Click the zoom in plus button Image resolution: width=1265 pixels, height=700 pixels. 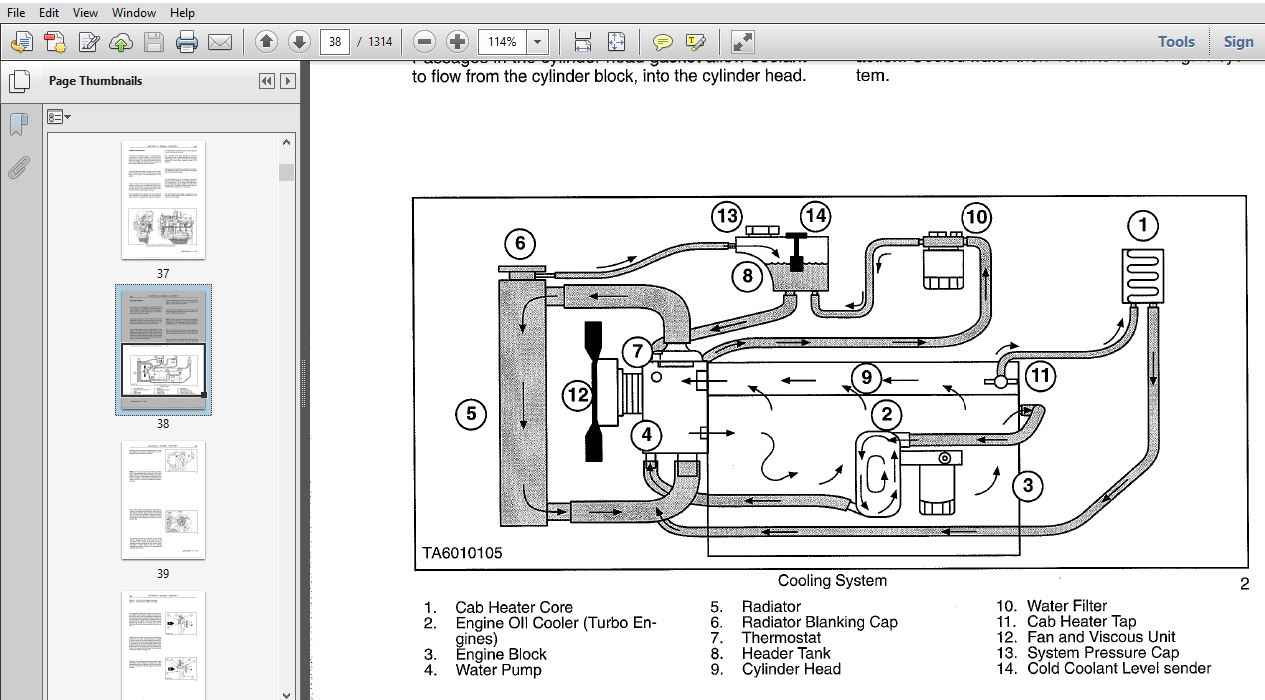pos(457,42)
